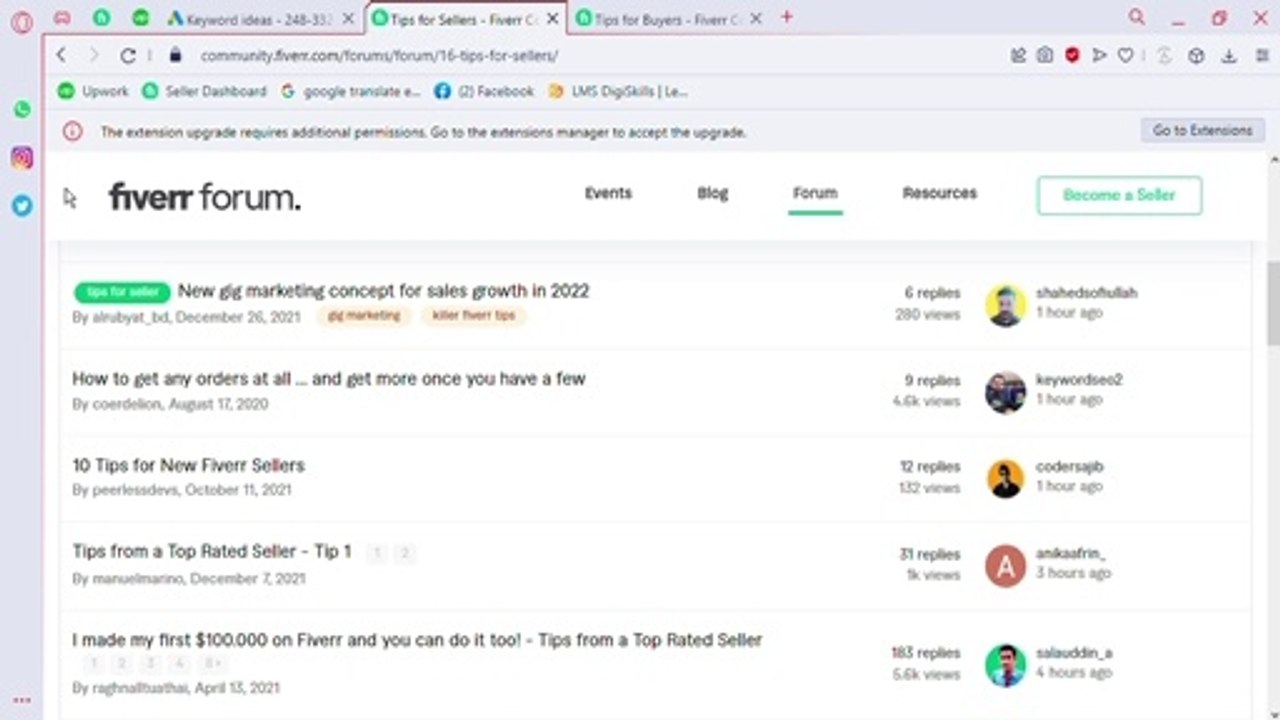The height and width of the screenshot is (720, 1280).
Task: Switch to the Keyword ideas tab
Action: [x=260, y=18]
